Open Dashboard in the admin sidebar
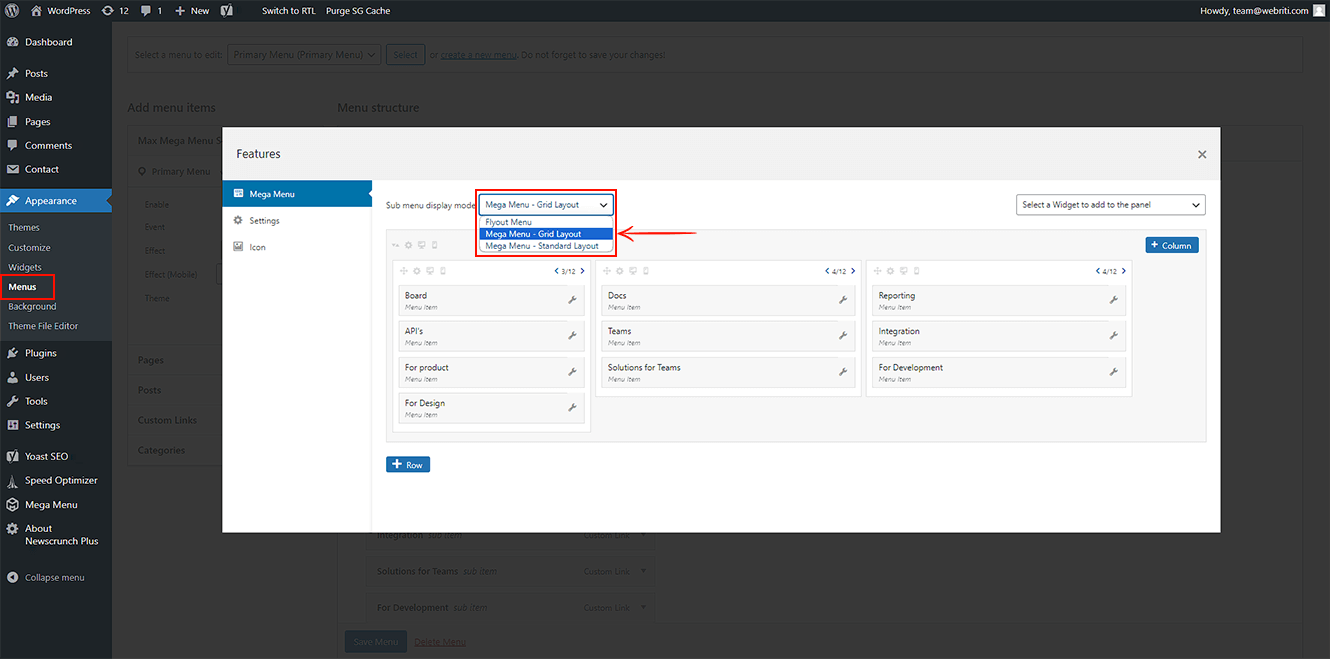This screenshot has width=1330, height=659. pos(56,42)
